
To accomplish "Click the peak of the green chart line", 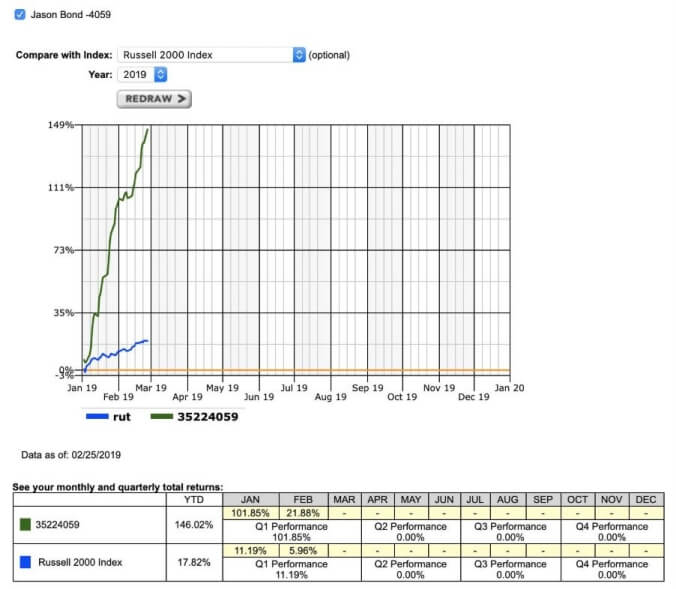I will coord(148,129).
